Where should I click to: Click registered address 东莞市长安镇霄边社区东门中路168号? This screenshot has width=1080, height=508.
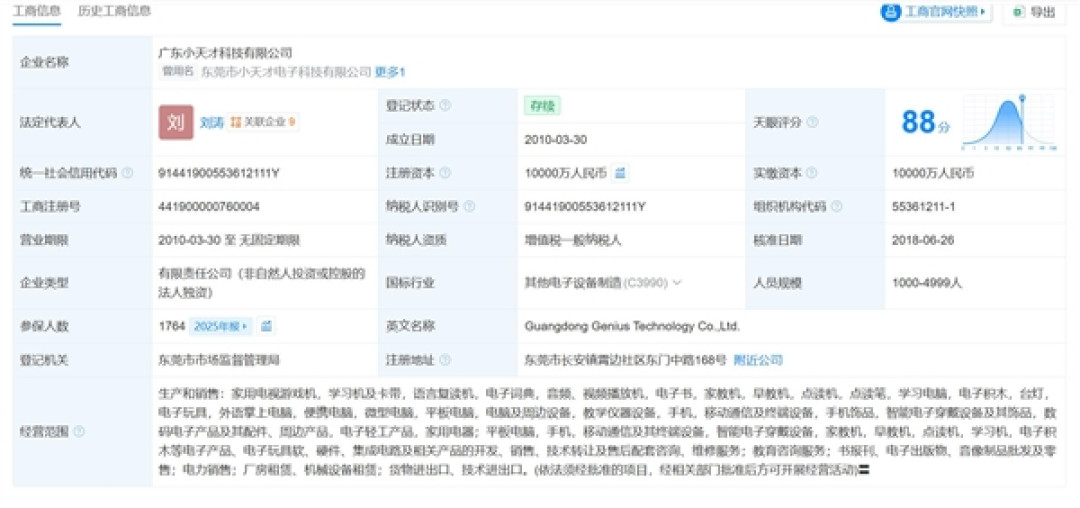[x=625, y=360]
